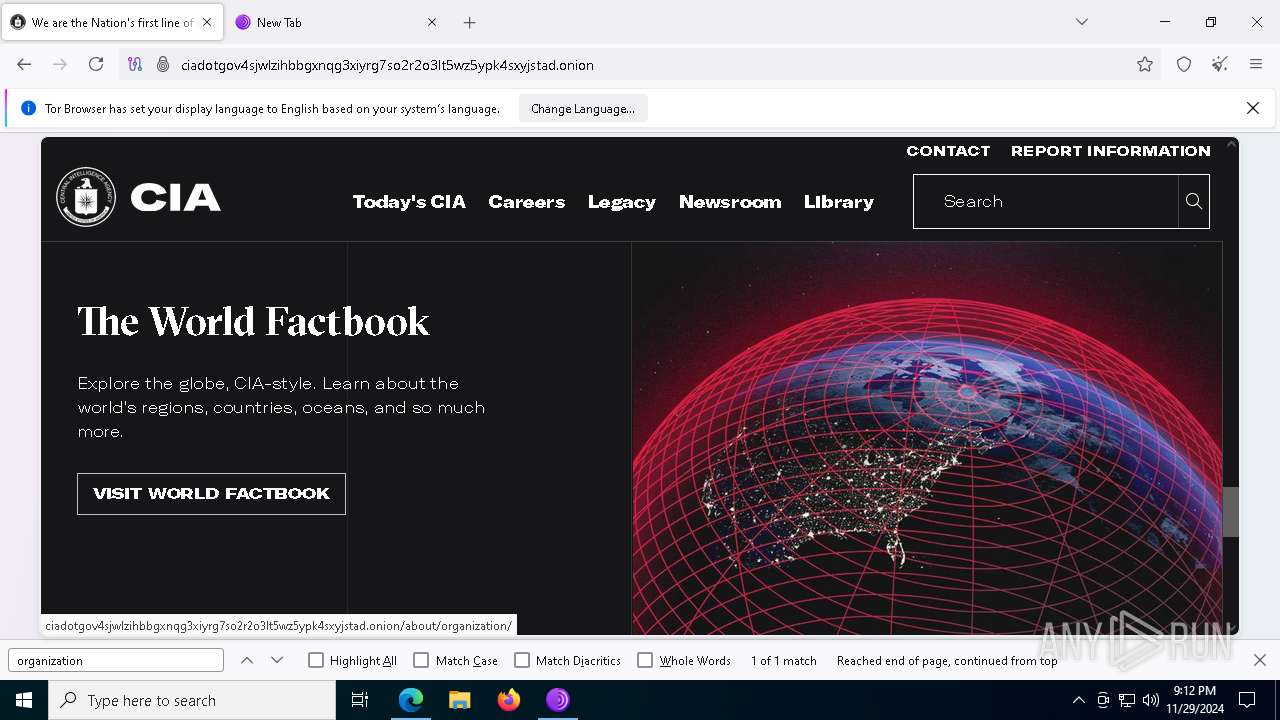Open the Newsroom menu
Screen dimensions: 1280x720
point(730,202)
